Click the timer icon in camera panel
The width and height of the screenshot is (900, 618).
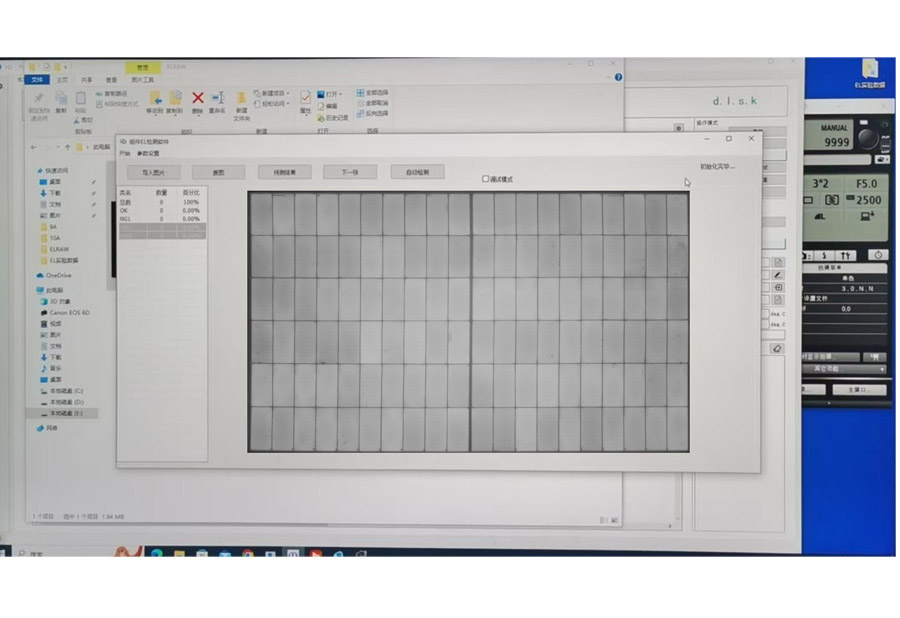[x=877, y=255]
